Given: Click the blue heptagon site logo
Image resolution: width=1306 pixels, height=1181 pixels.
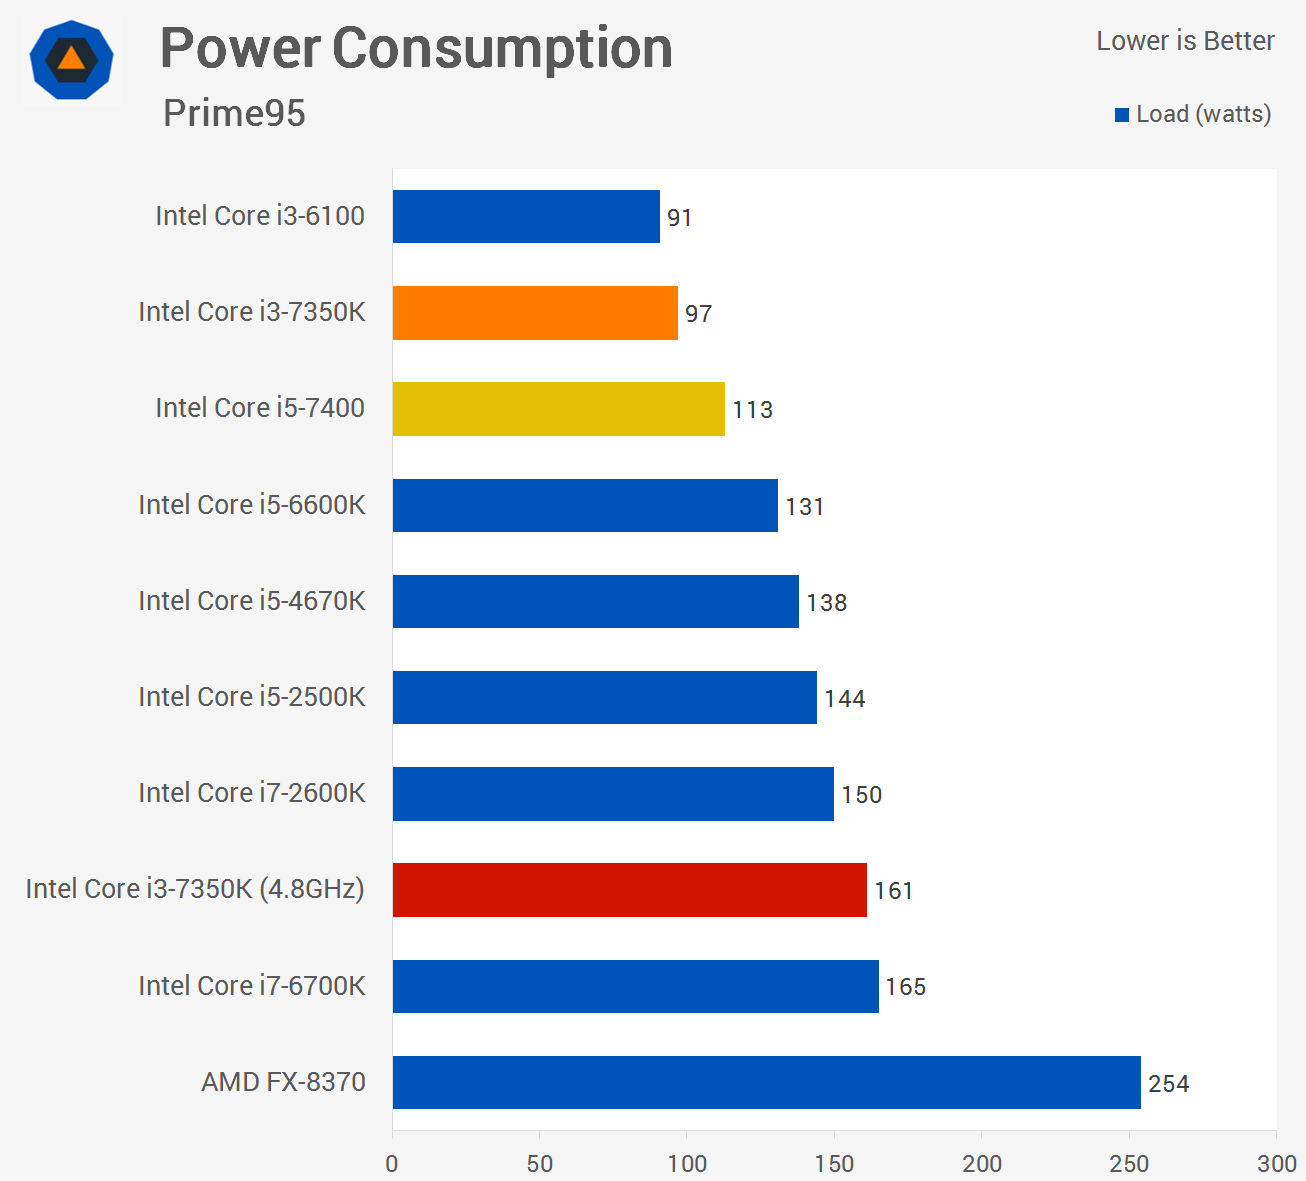Looking at the screenshot, I should point(72,60).
